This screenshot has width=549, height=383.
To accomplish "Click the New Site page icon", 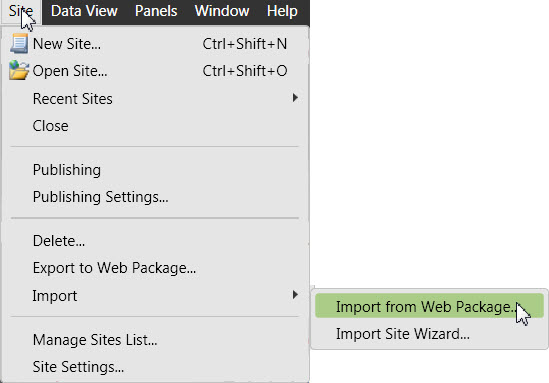I will [19, 43].
